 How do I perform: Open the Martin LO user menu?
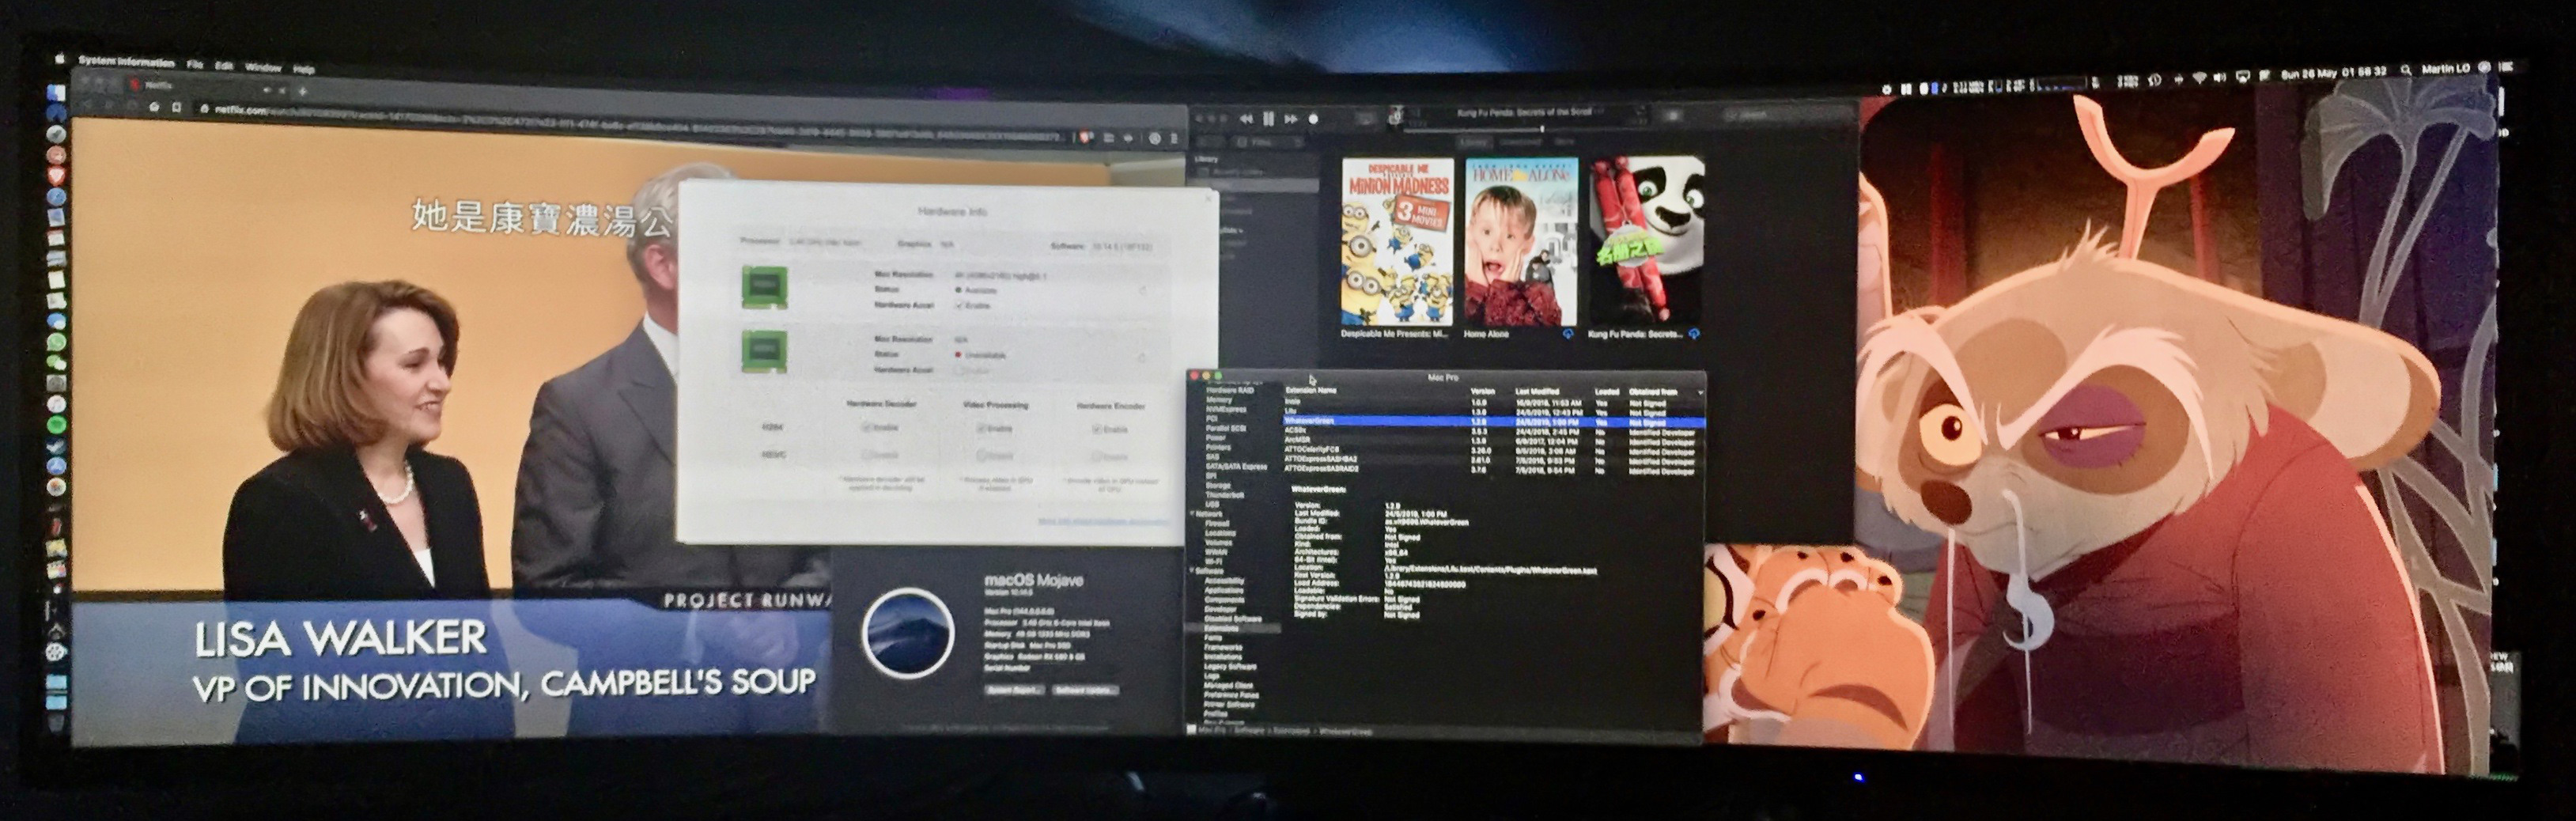pos(2446,69)
